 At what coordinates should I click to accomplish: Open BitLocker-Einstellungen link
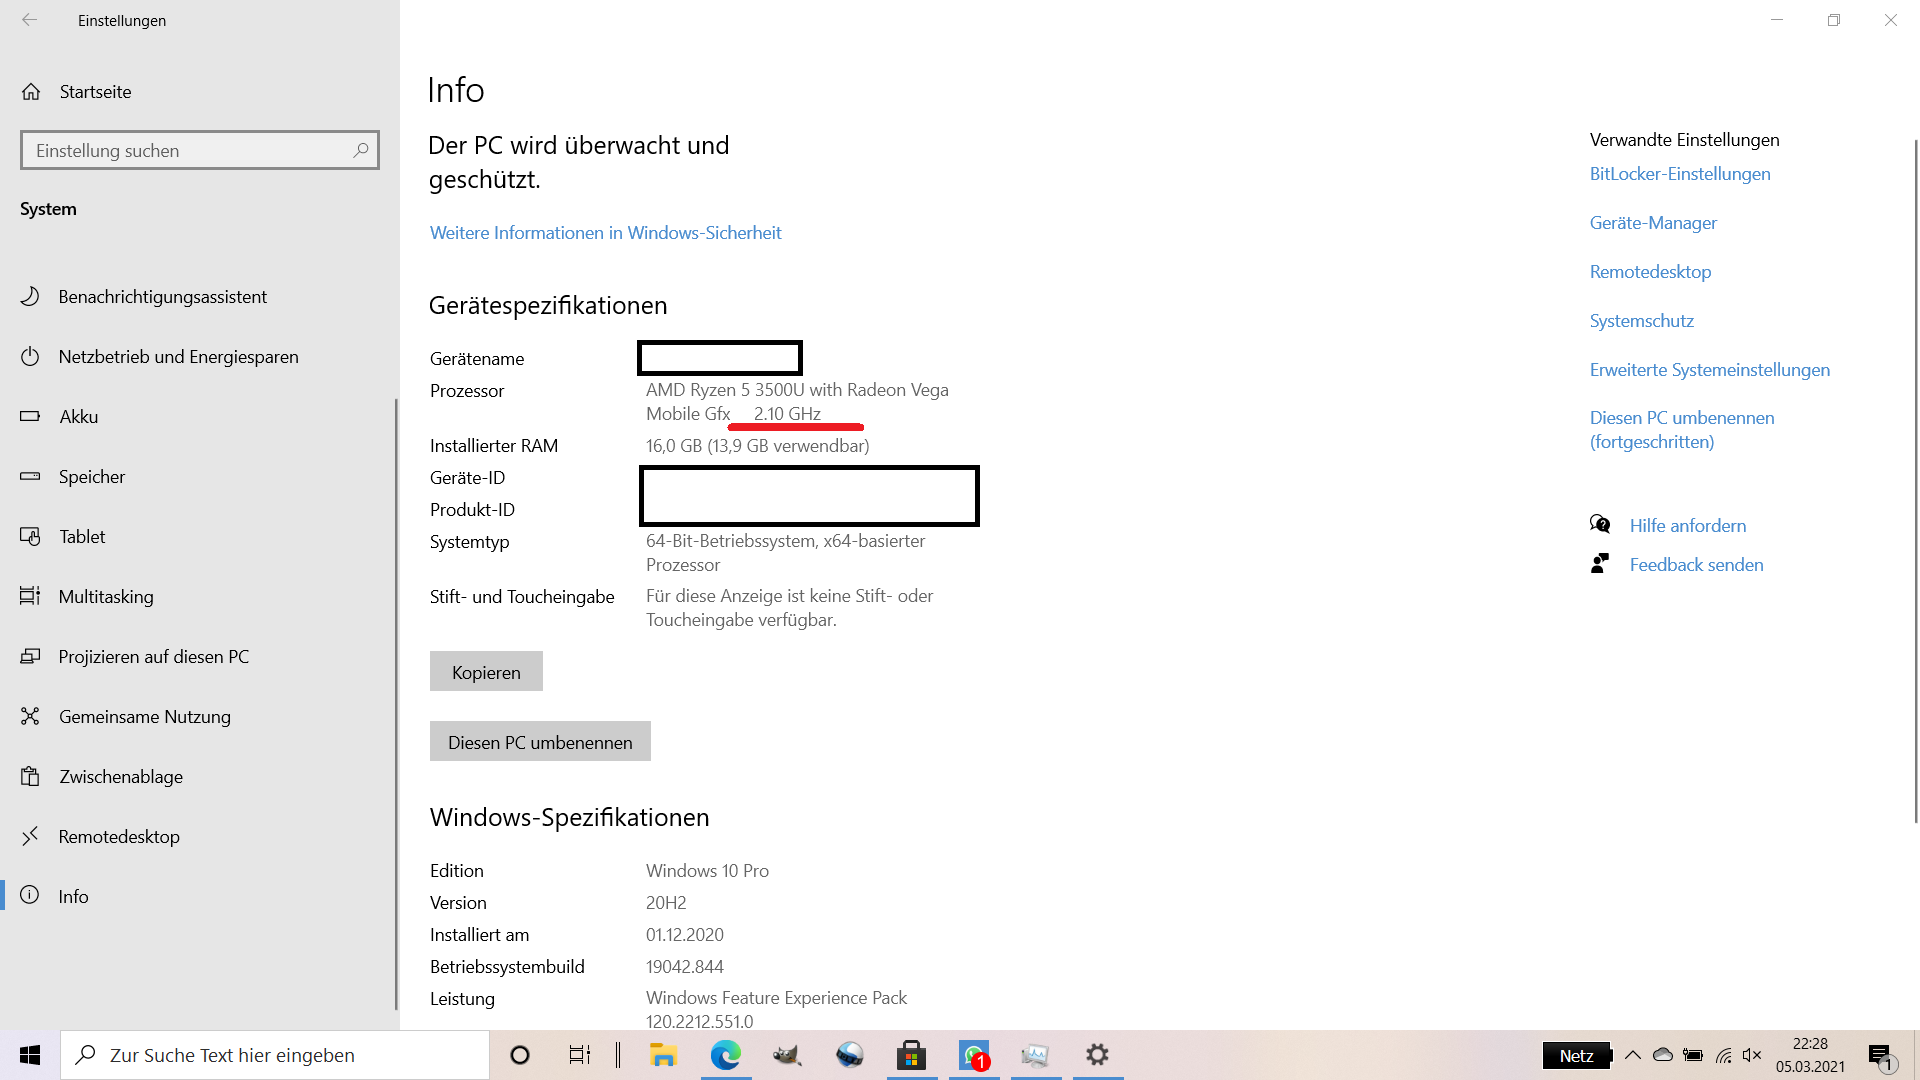[x=1680, y=174]
